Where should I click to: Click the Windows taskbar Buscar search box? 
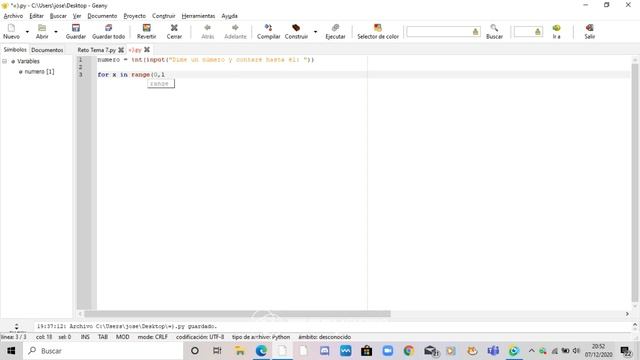103,351
